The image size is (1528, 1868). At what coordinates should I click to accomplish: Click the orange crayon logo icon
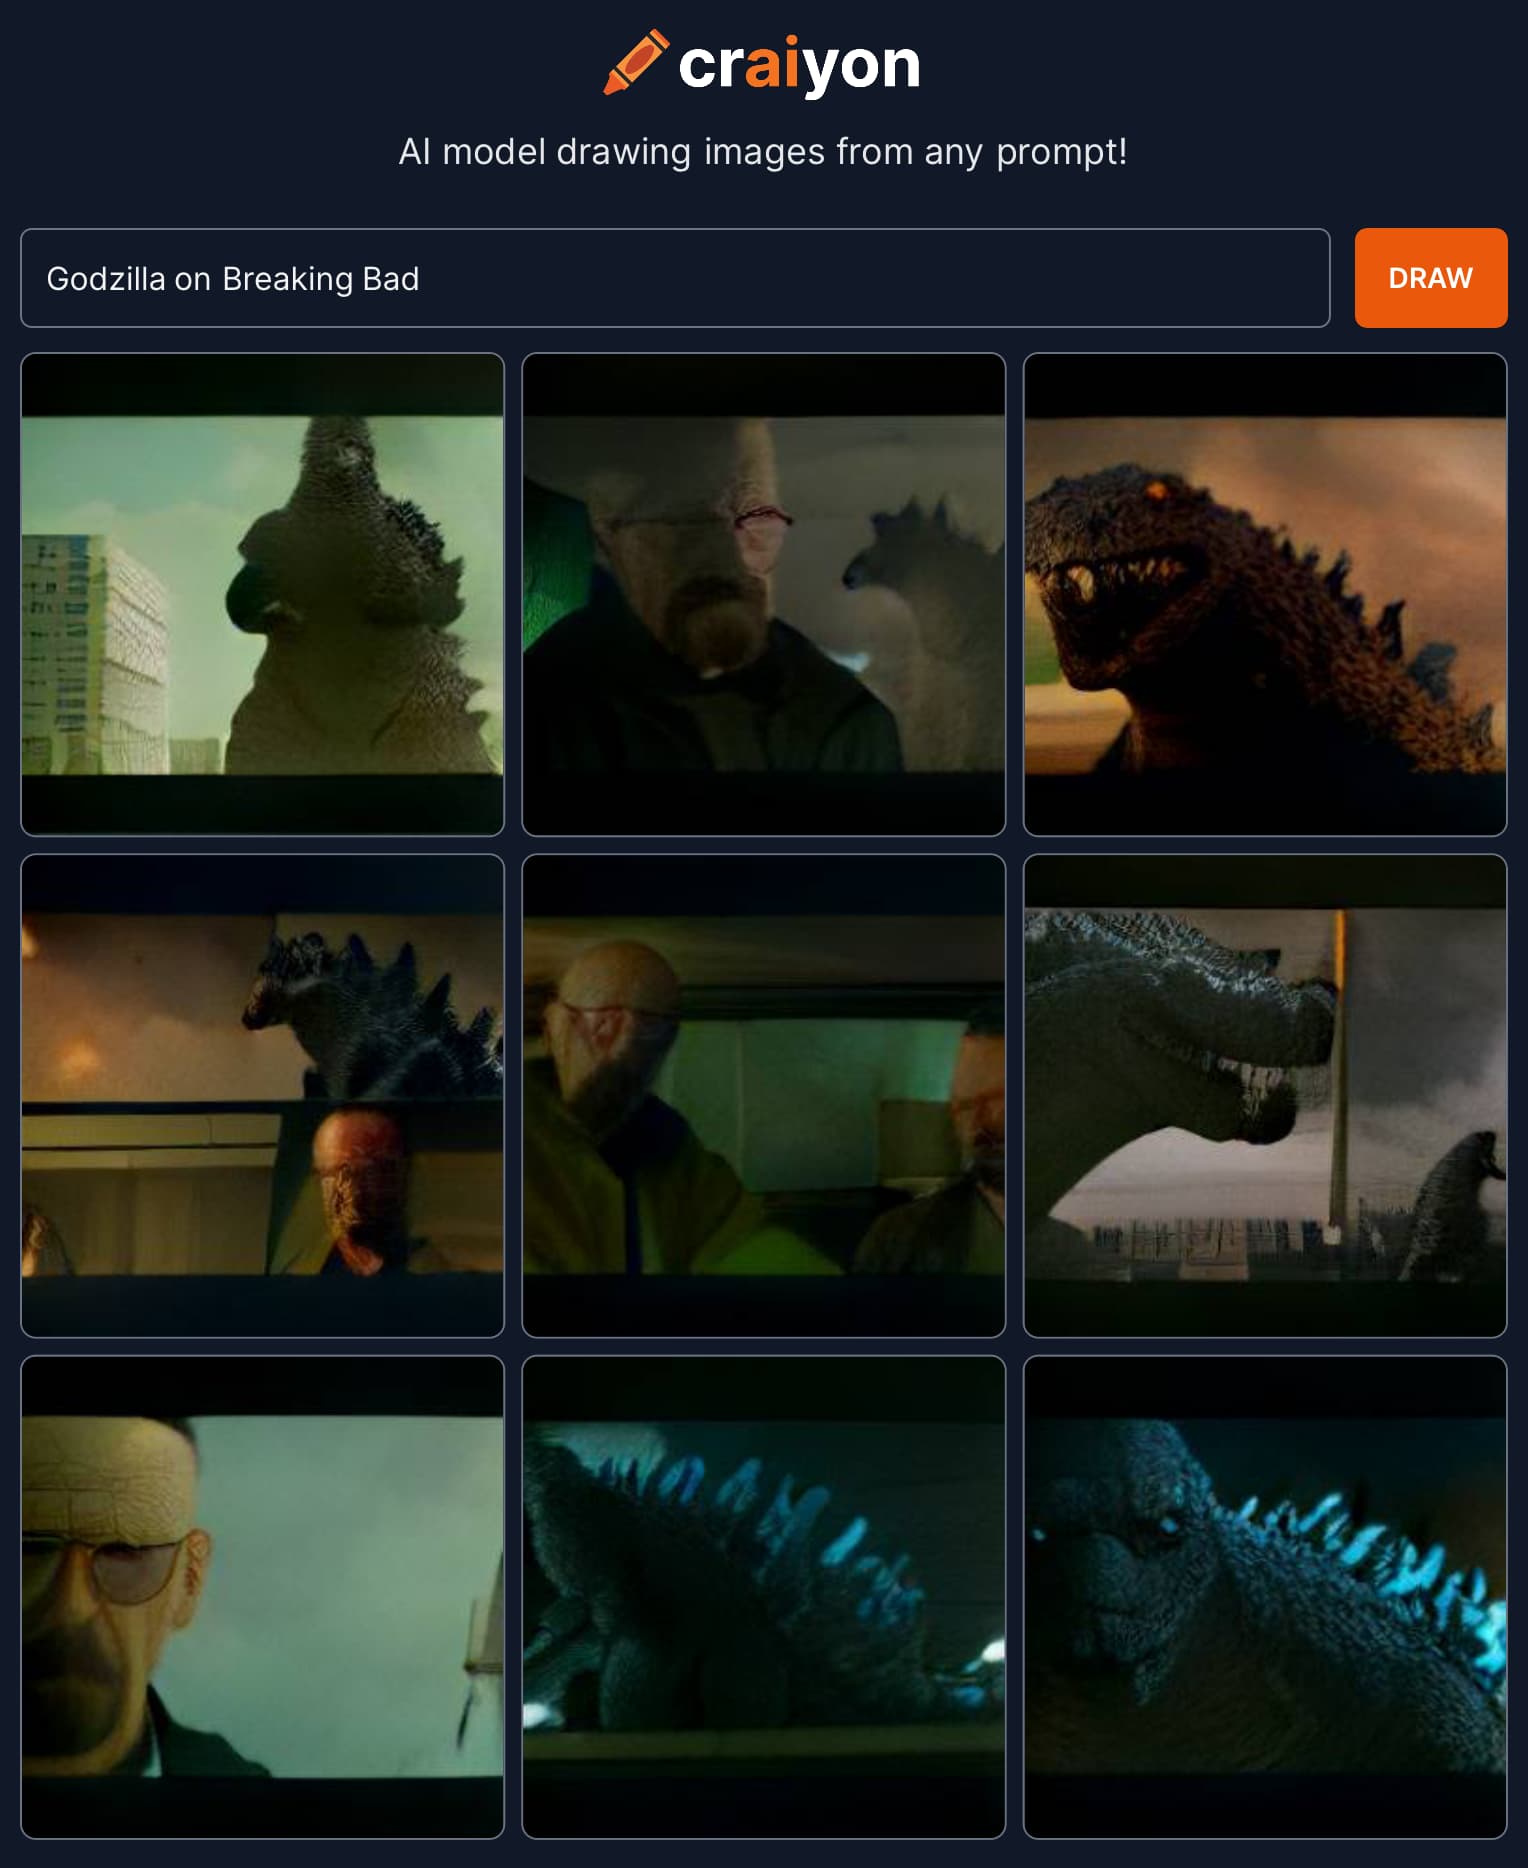[x=636, y=62]
